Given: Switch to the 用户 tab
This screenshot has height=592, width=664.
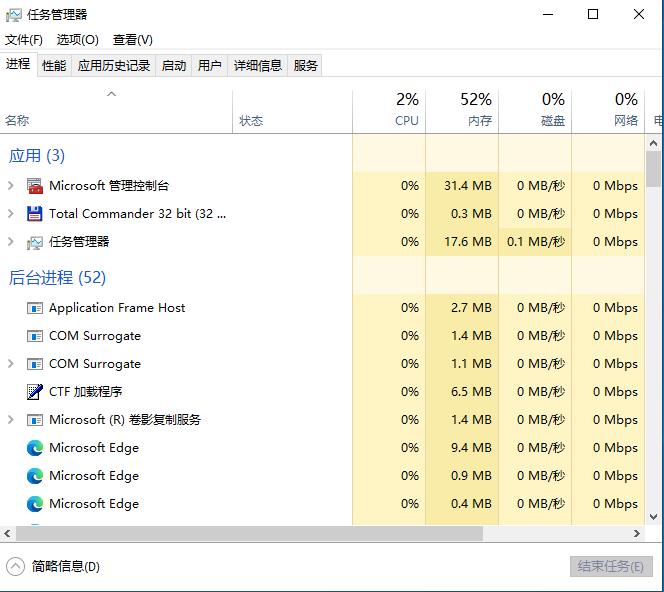Looking at the screenshot, I should 210,66.
